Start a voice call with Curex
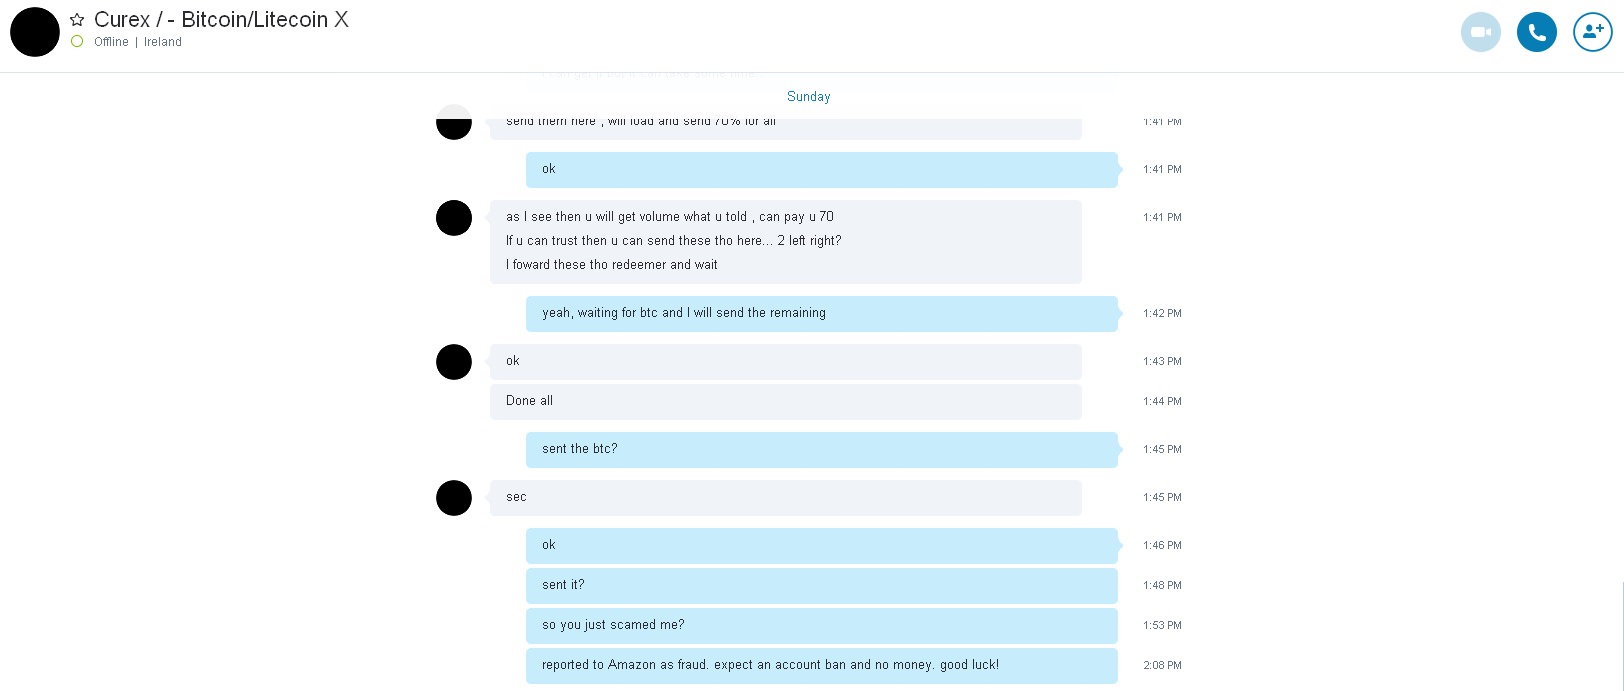Image resolution: width=1624 pixels, height=691 pixels. coord(1536,32)
